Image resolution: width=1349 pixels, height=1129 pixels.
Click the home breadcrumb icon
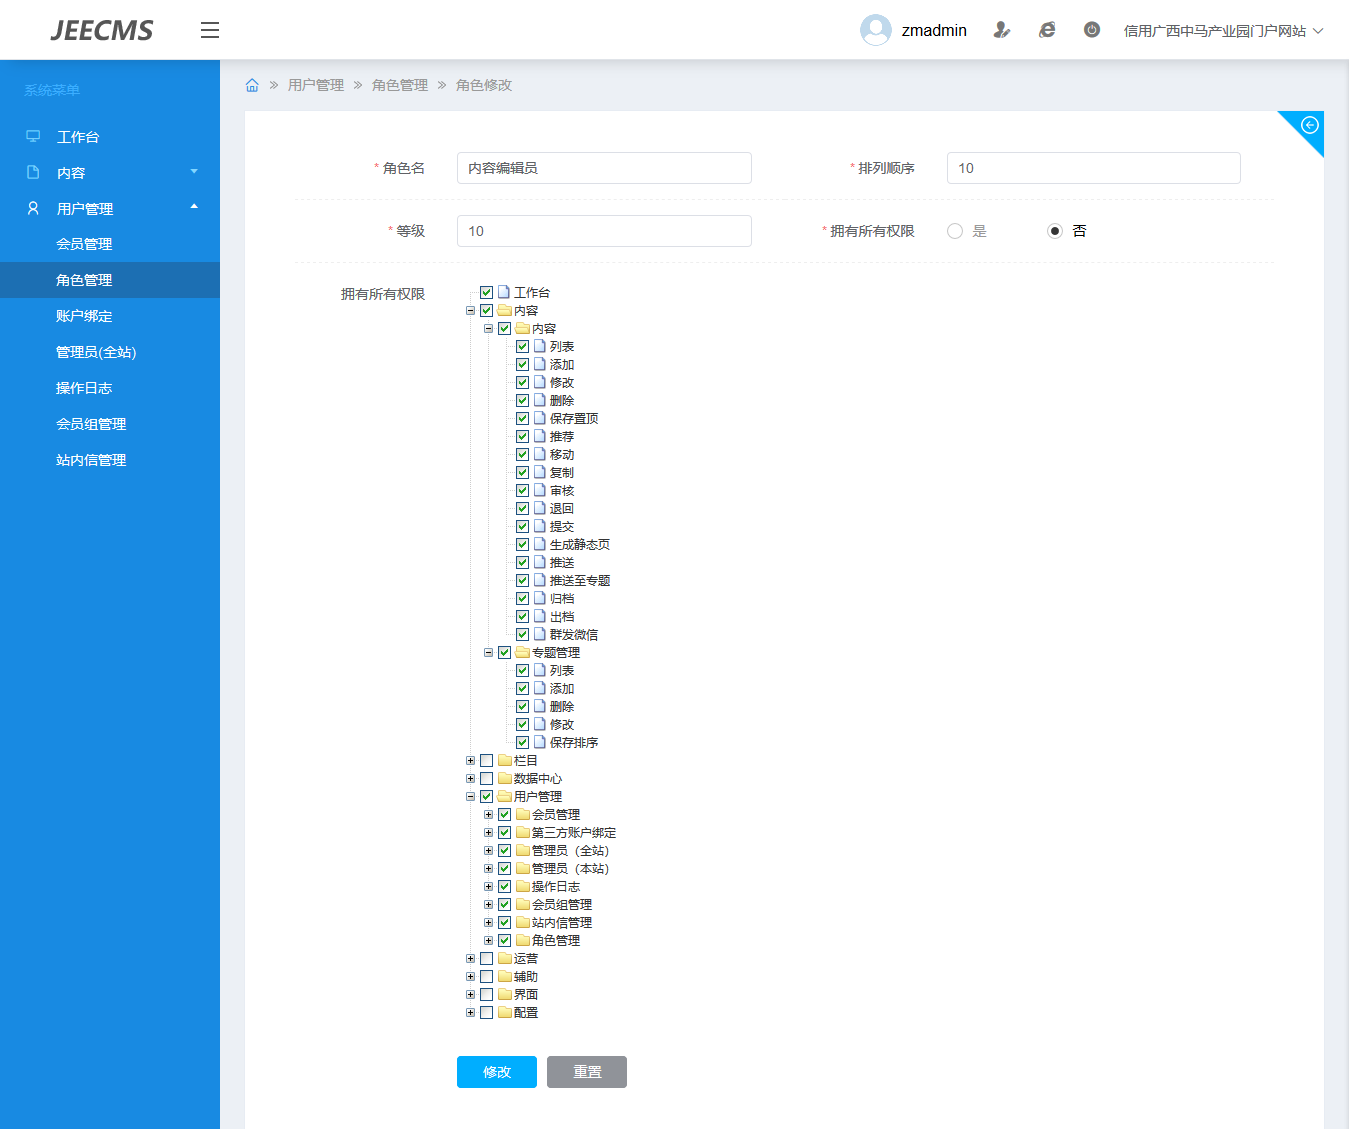pyautogui.click(x=252, y=85)
